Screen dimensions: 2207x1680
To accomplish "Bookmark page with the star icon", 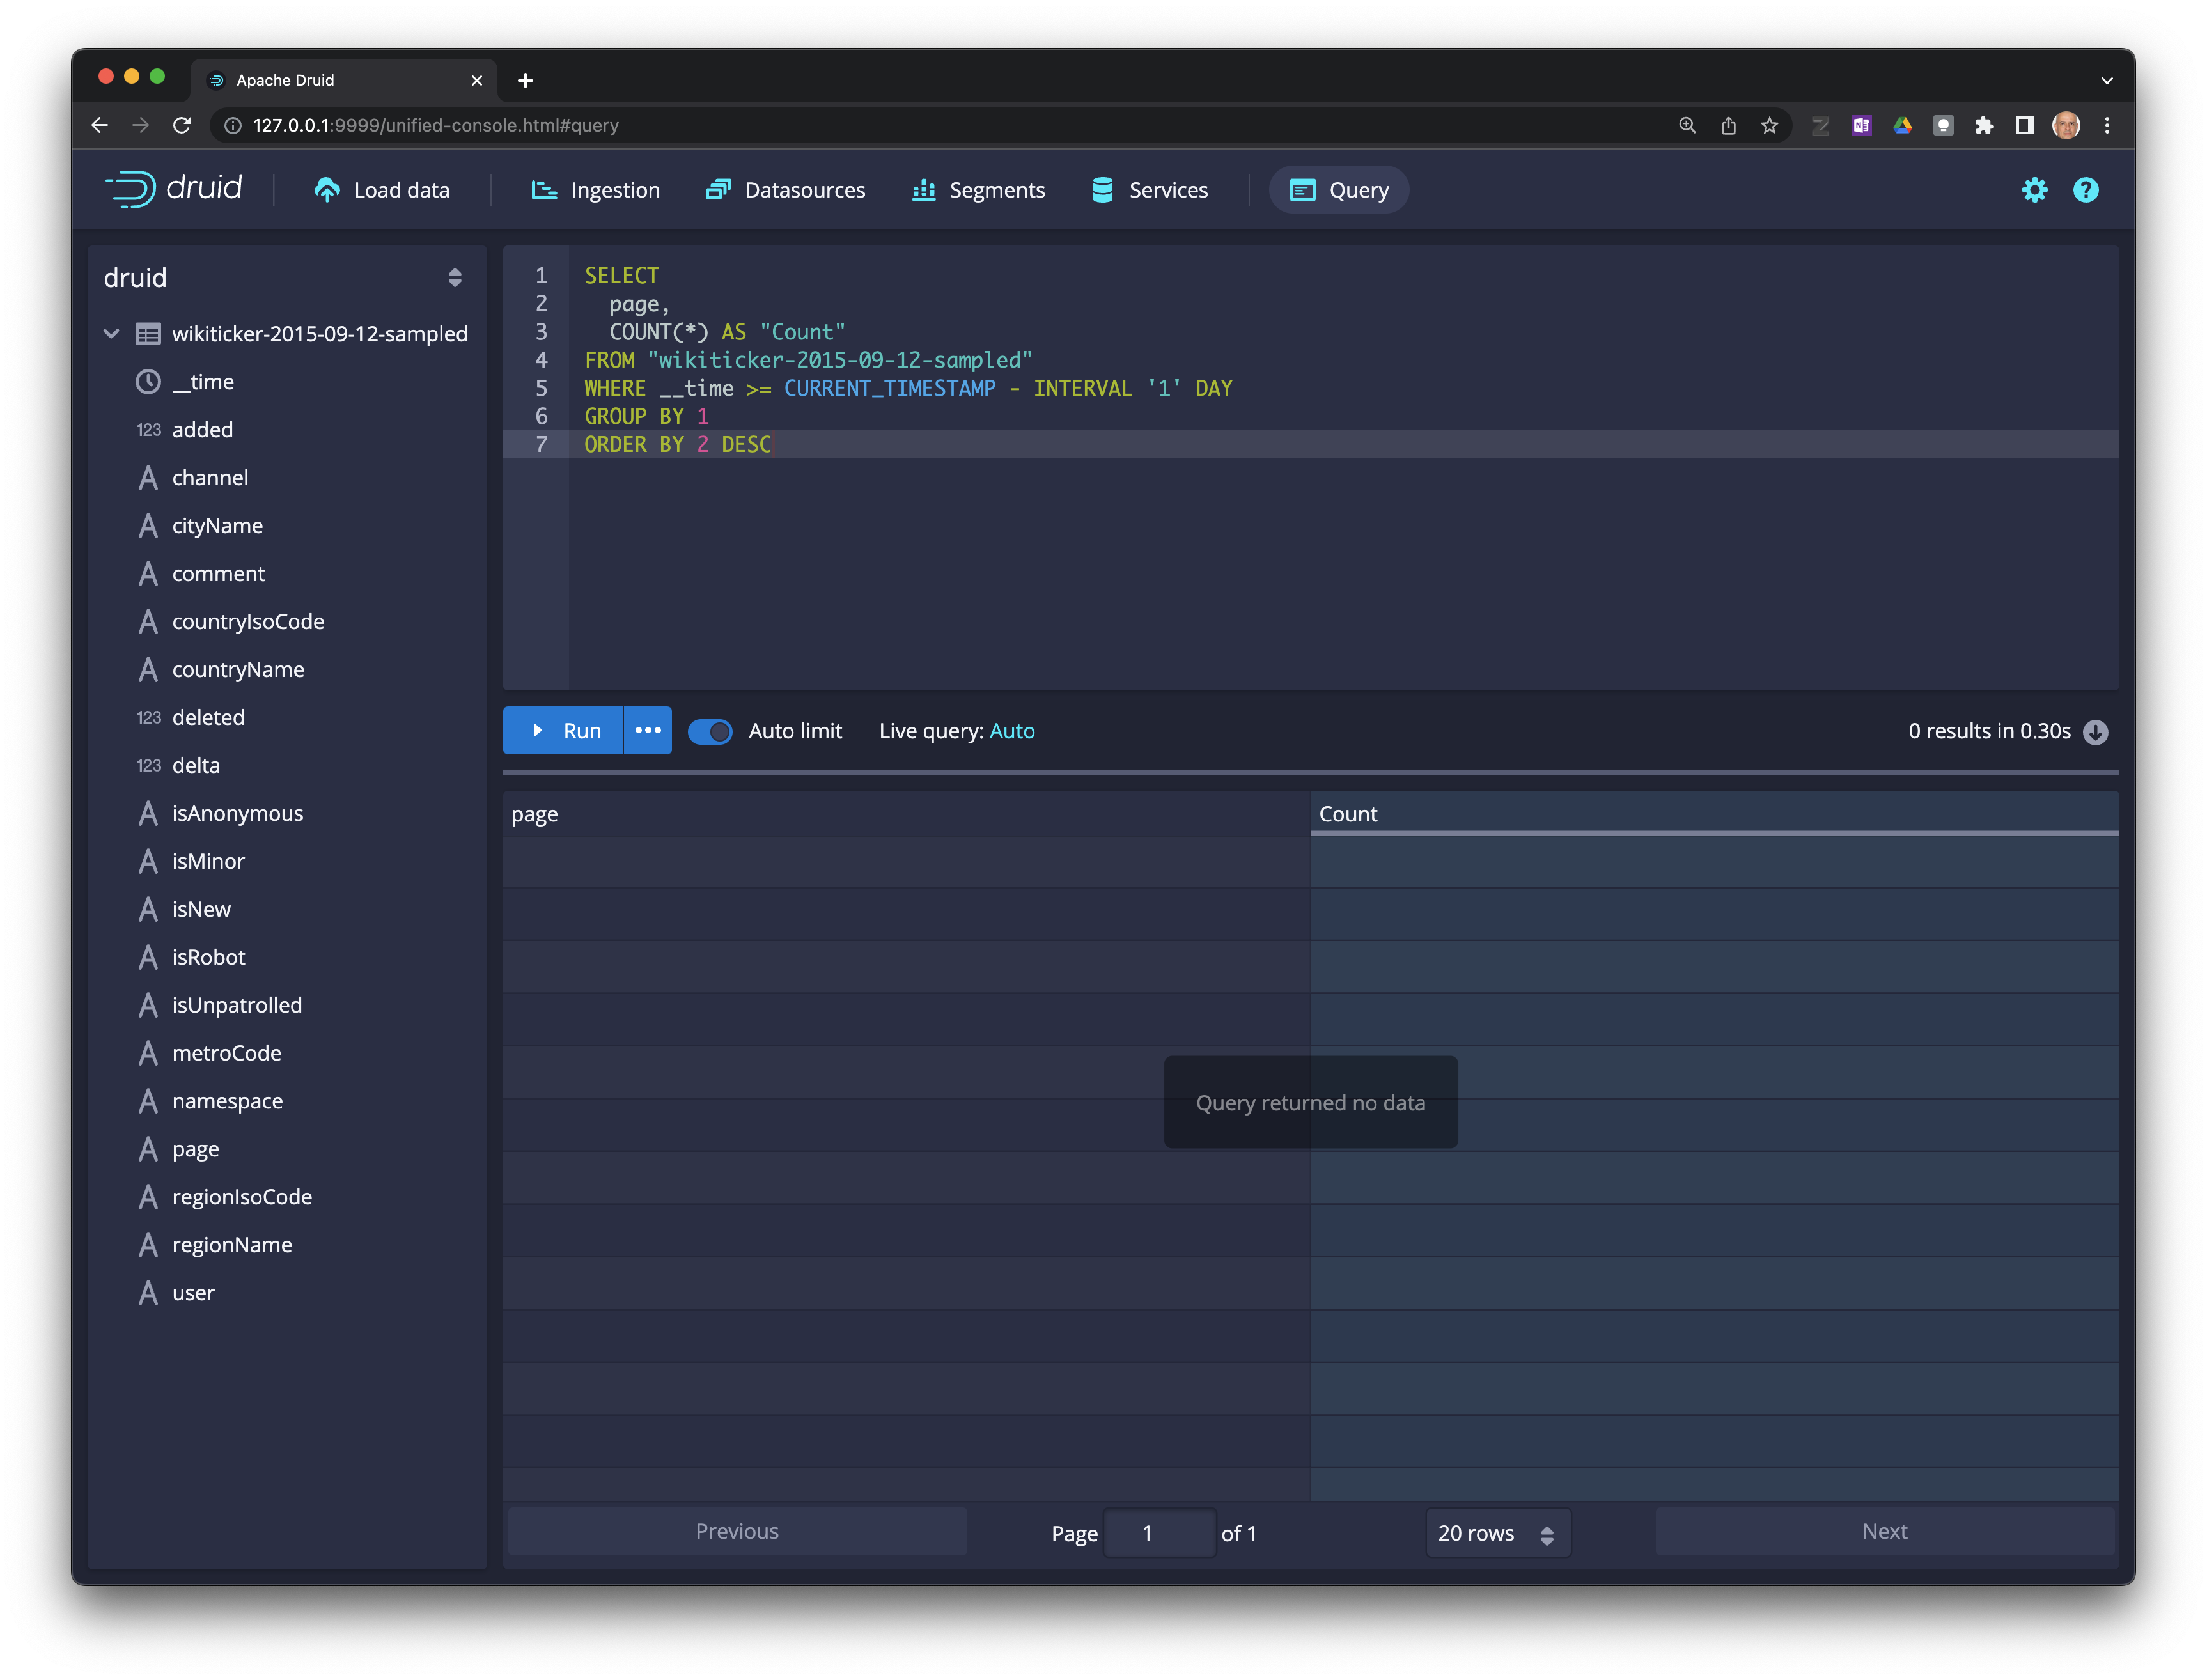I will 1769,125.
